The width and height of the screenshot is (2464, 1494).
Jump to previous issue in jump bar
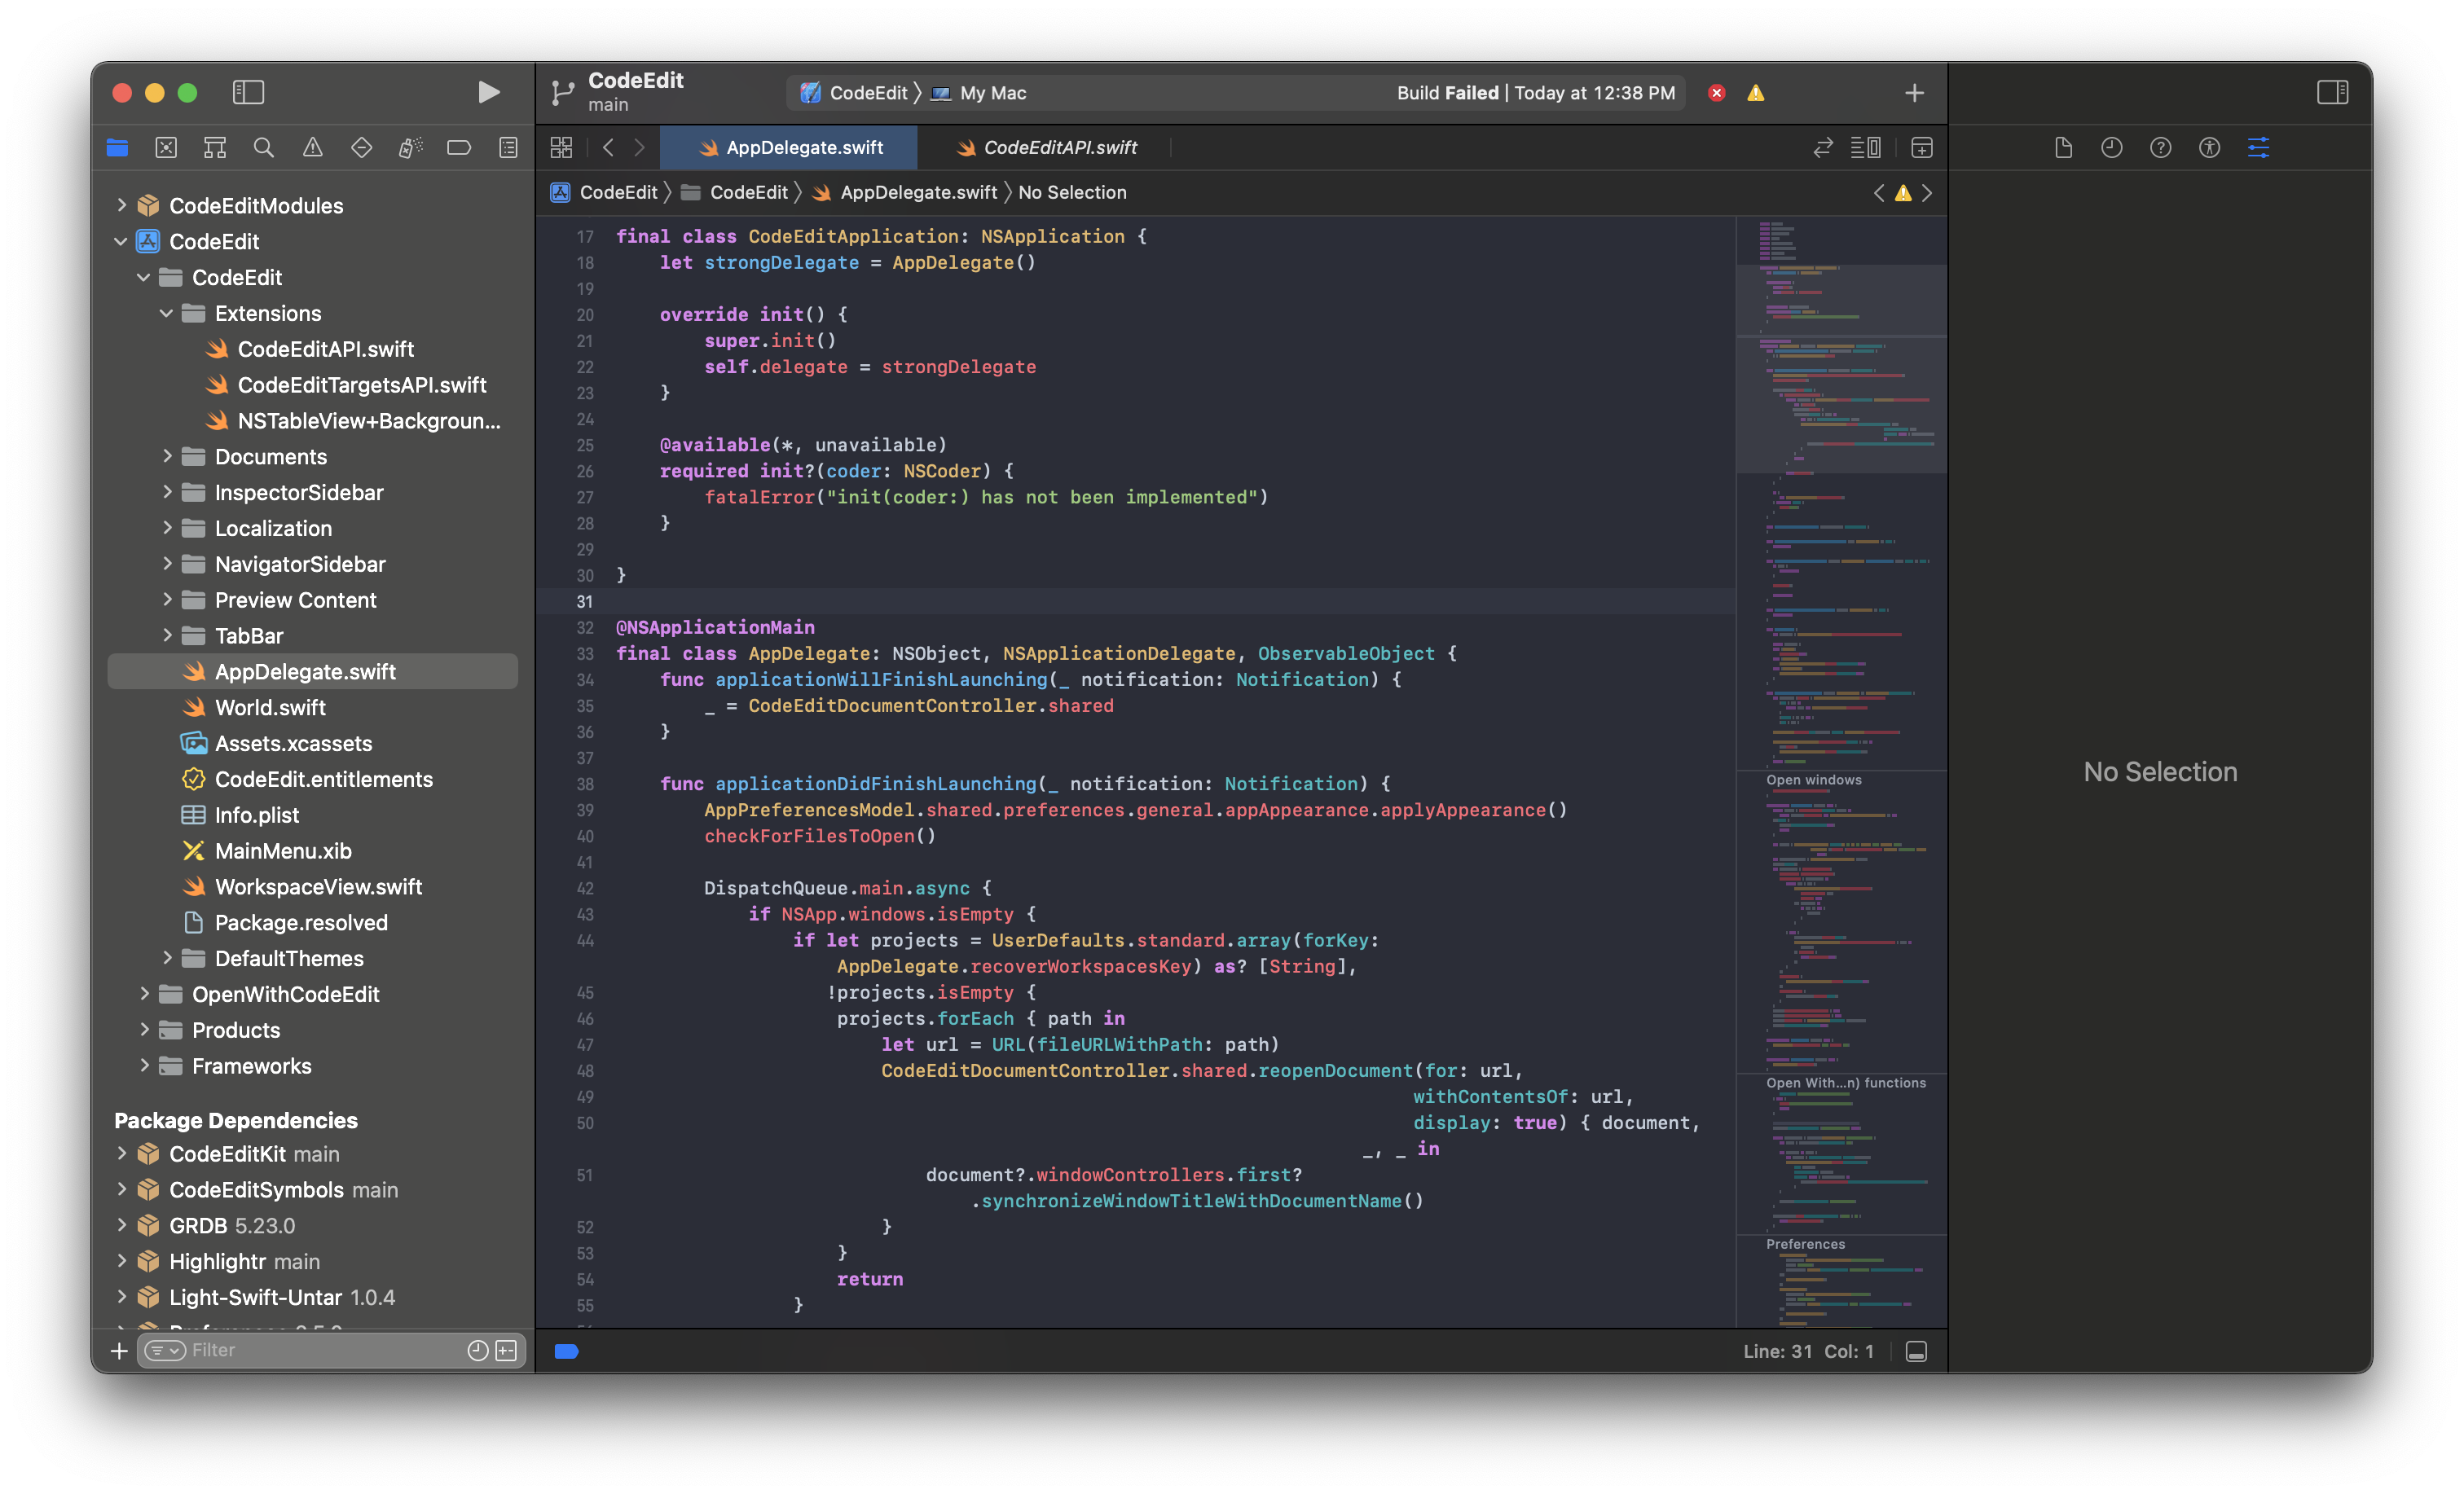pyautogui.click(x=1879, y=193)
